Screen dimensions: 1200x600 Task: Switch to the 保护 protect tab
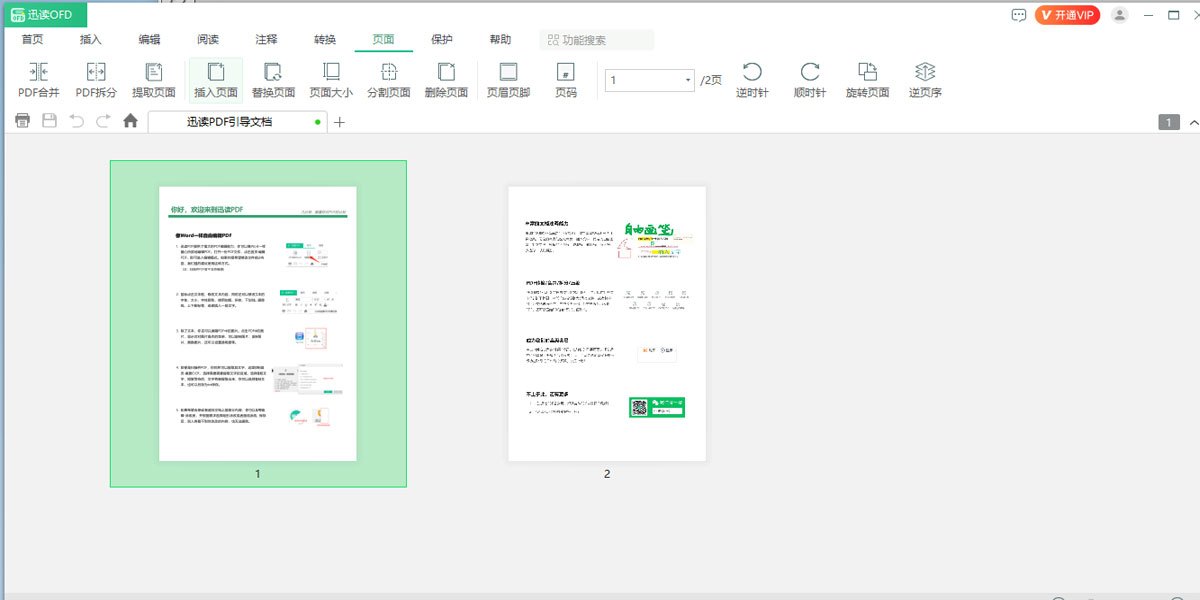(x=441, y=40)
